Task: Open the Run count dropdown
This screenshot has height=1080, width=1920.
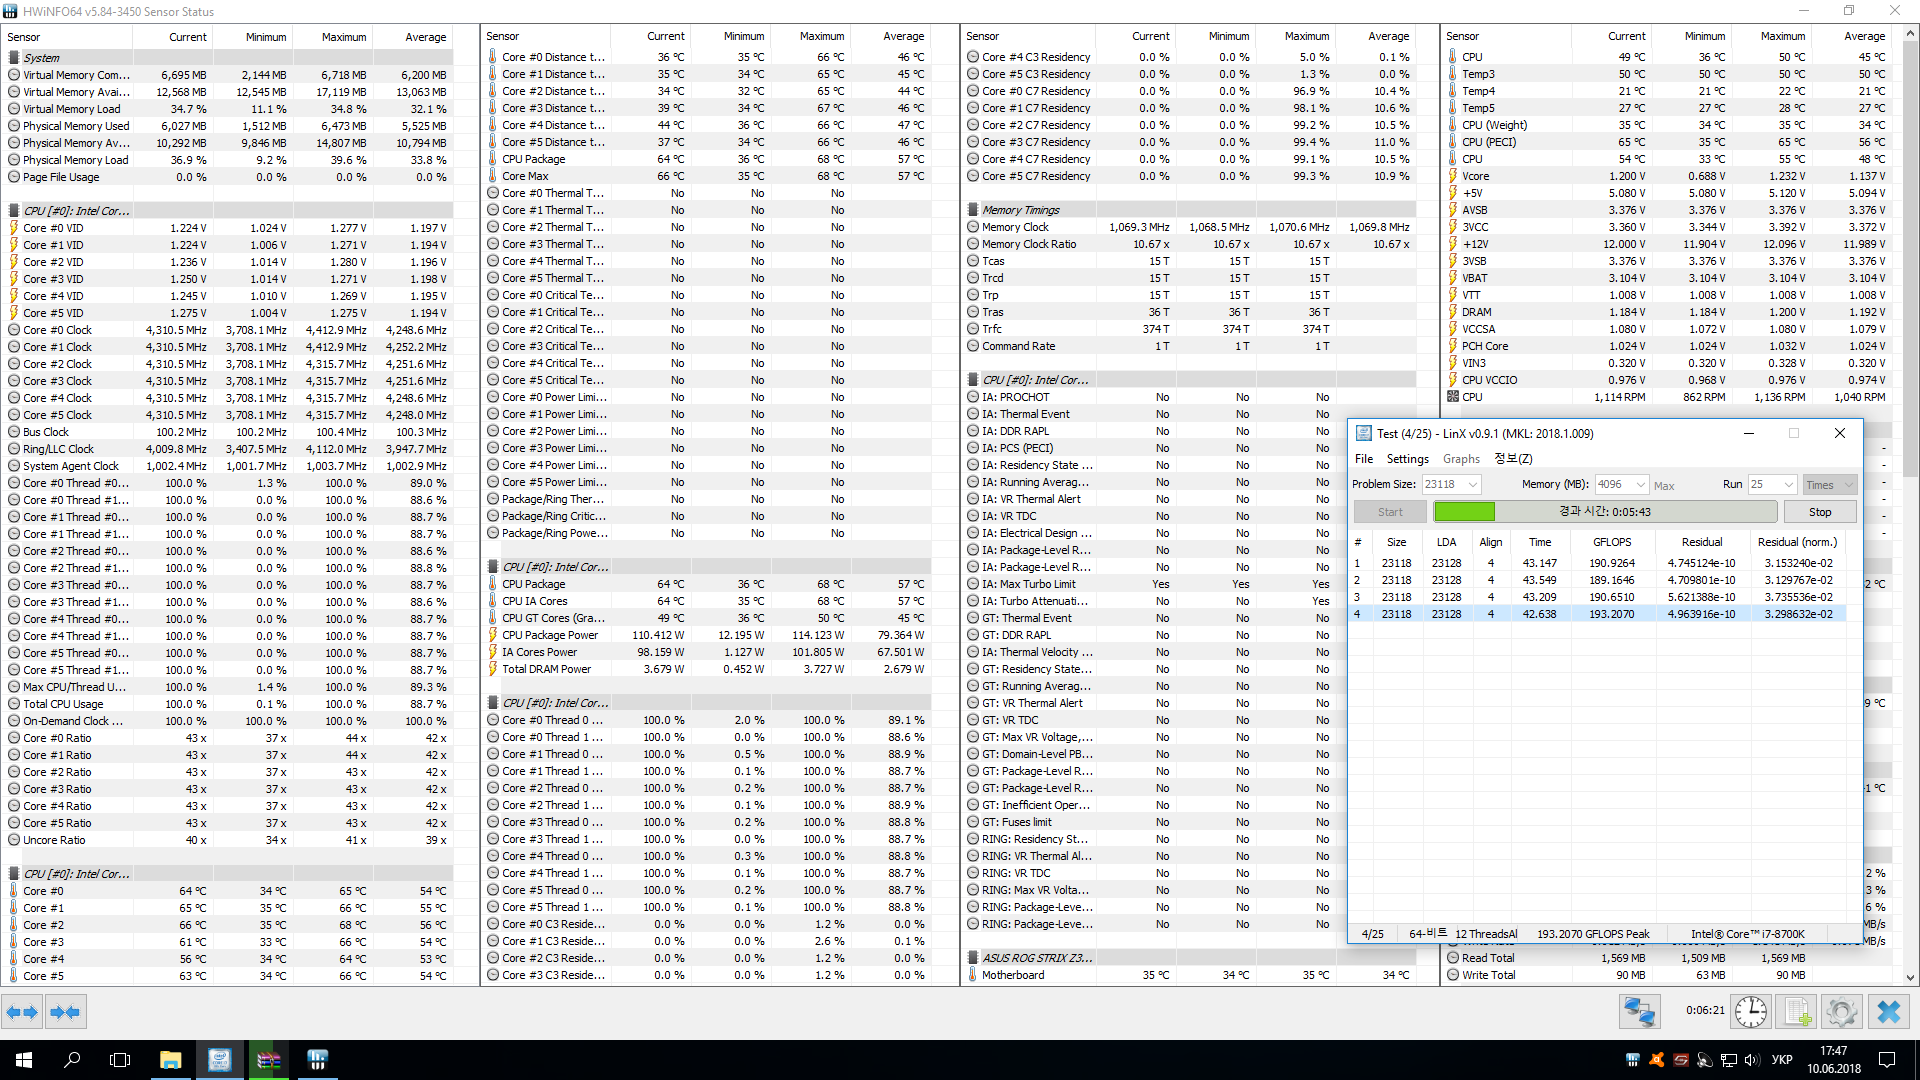Action: click(1788, 485)
